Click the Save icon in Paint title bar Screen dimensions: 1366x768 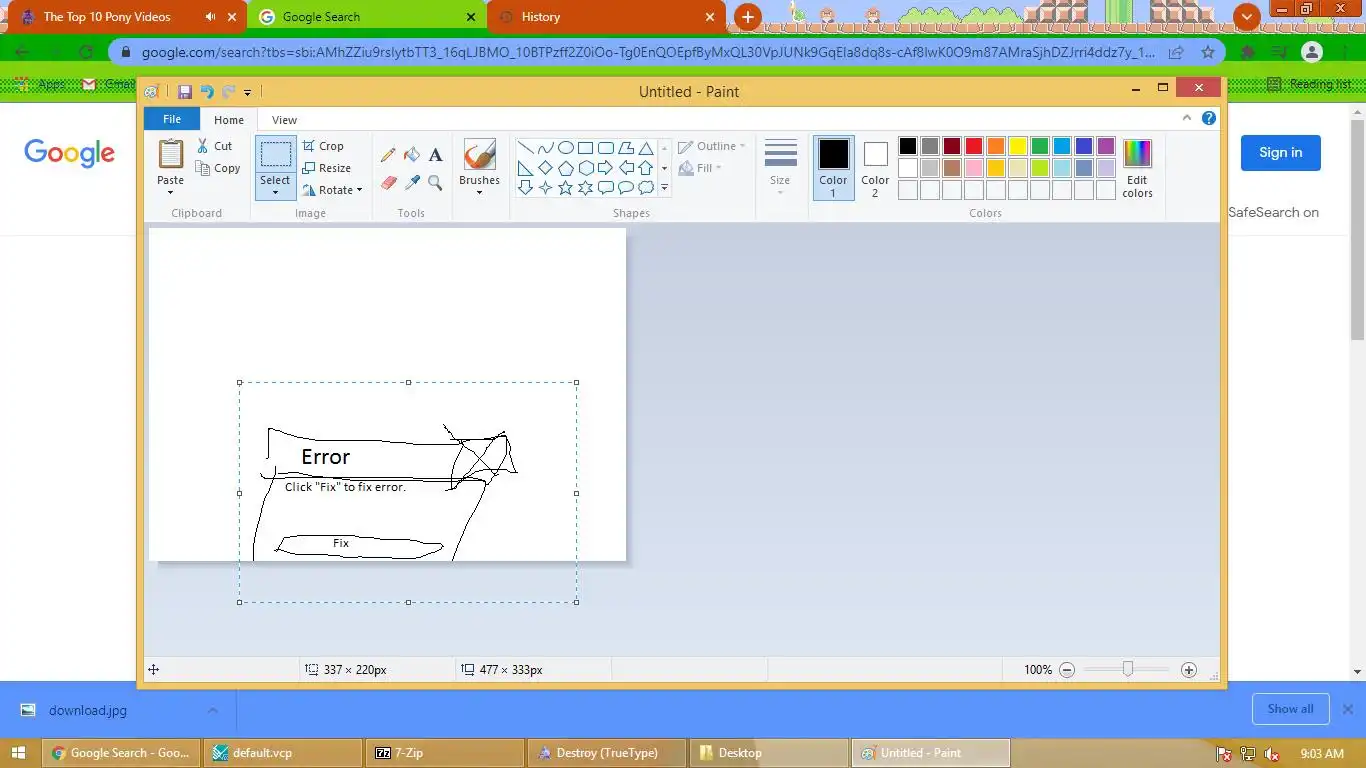185,92
